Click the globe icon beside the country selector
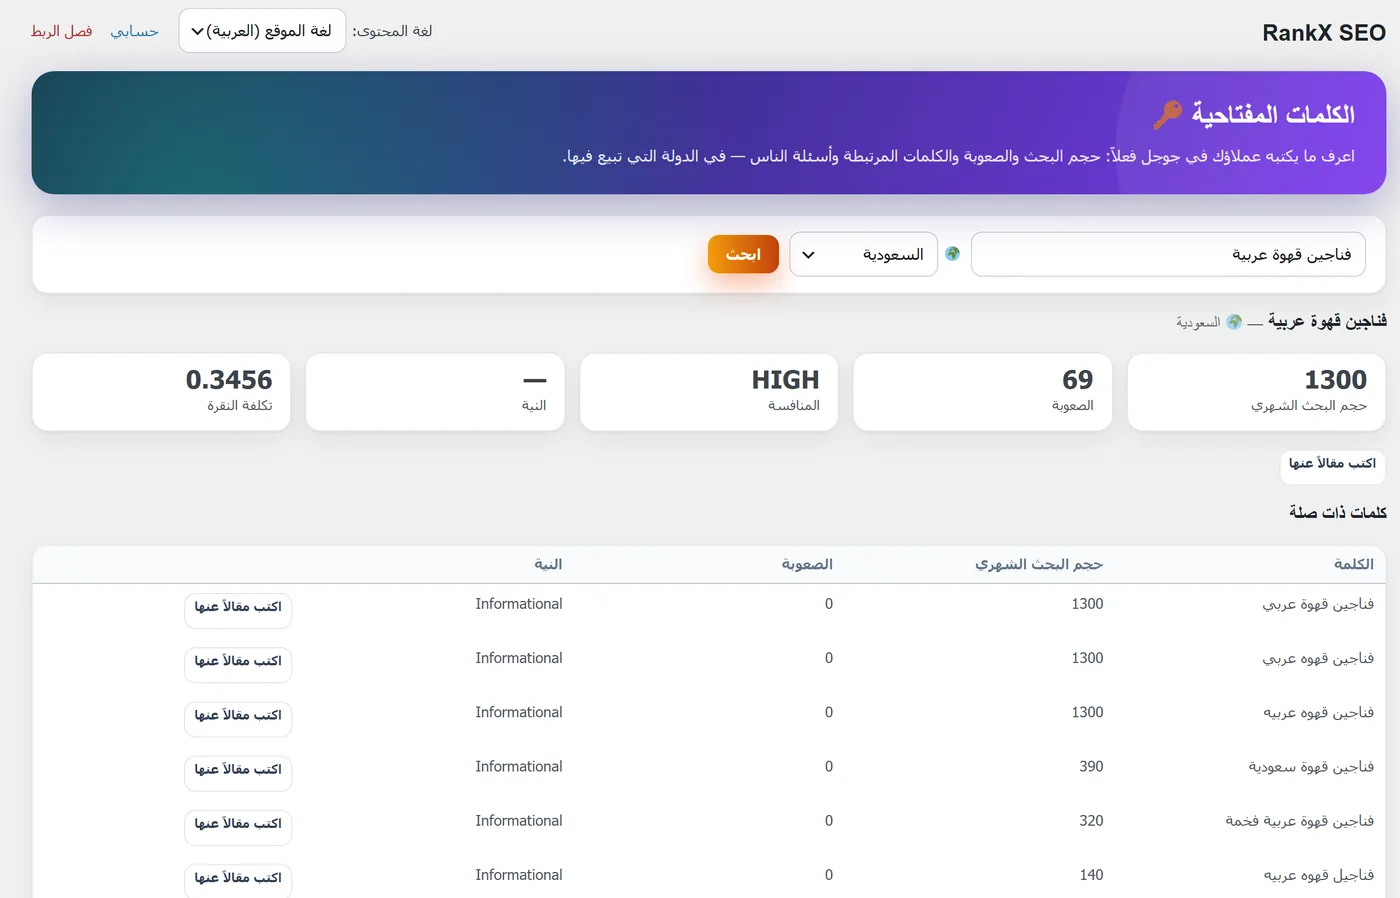The image size is (1400, 898). tap(953, 254)
